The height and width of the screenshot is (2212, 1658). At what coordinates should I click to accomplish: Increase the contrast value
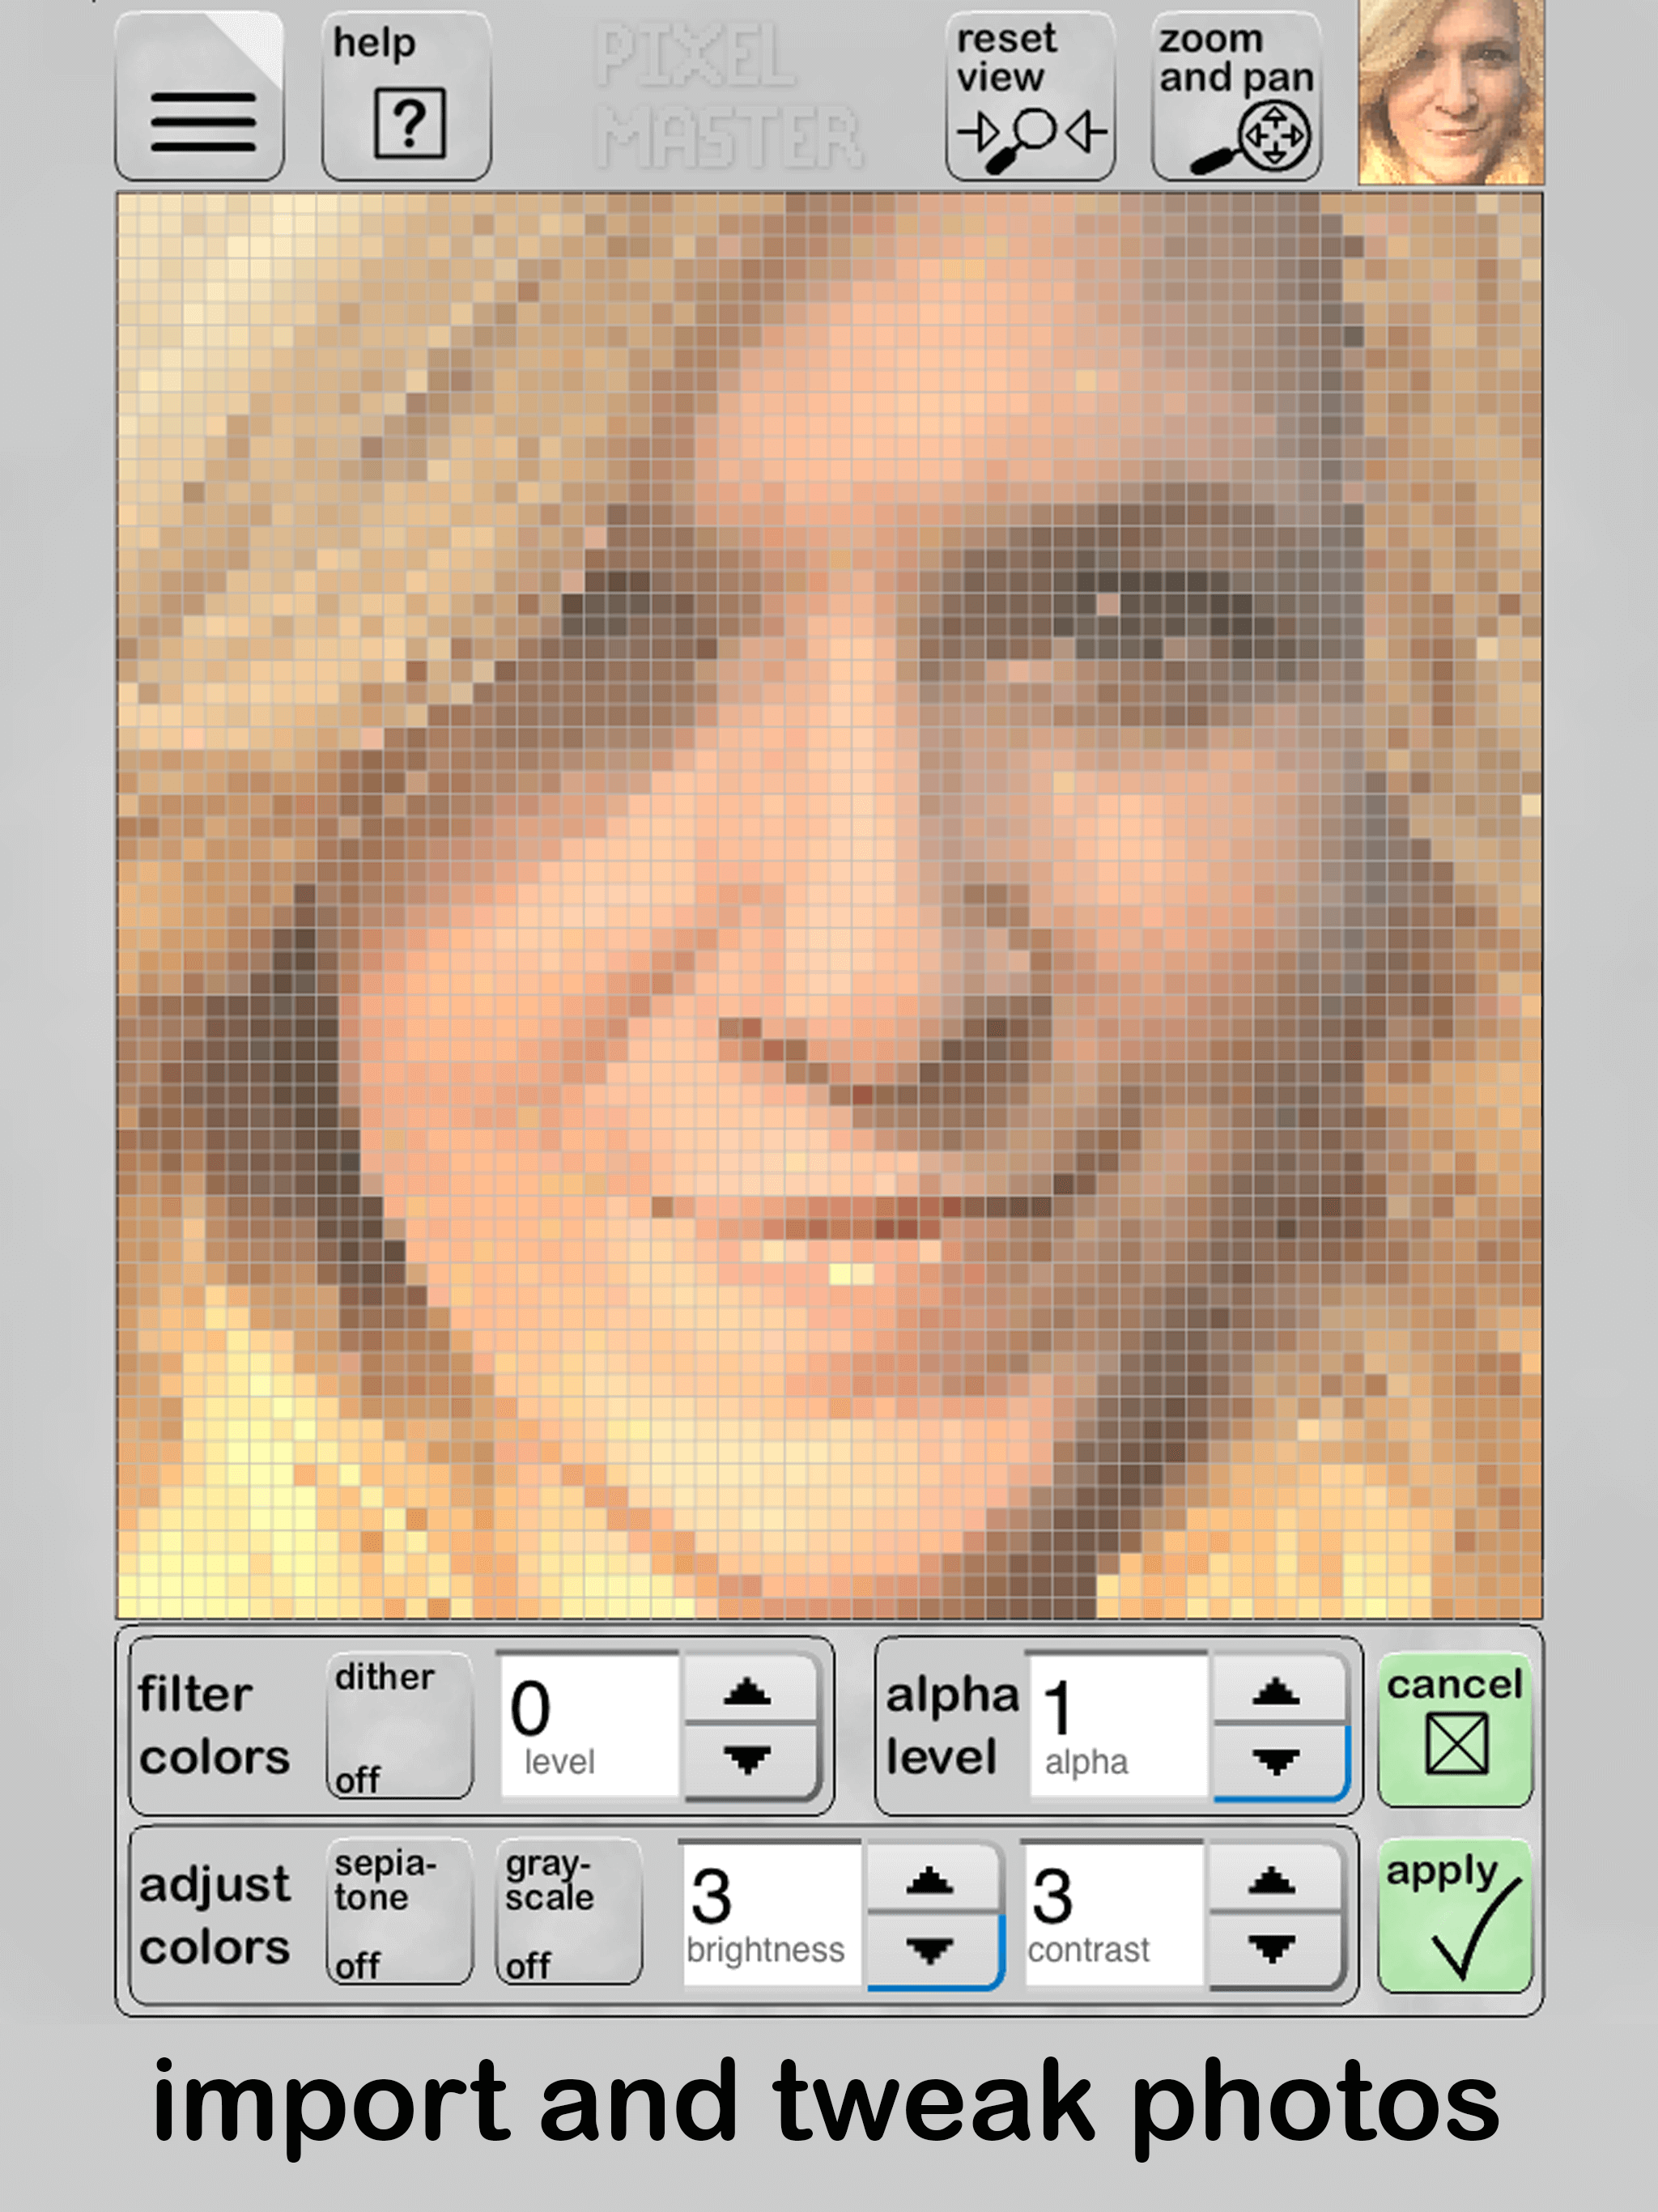(x=1272, y=1880)
